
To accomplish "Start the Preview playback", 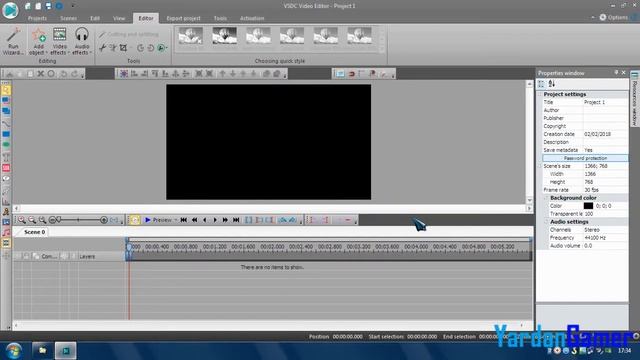I will point(158,220).
